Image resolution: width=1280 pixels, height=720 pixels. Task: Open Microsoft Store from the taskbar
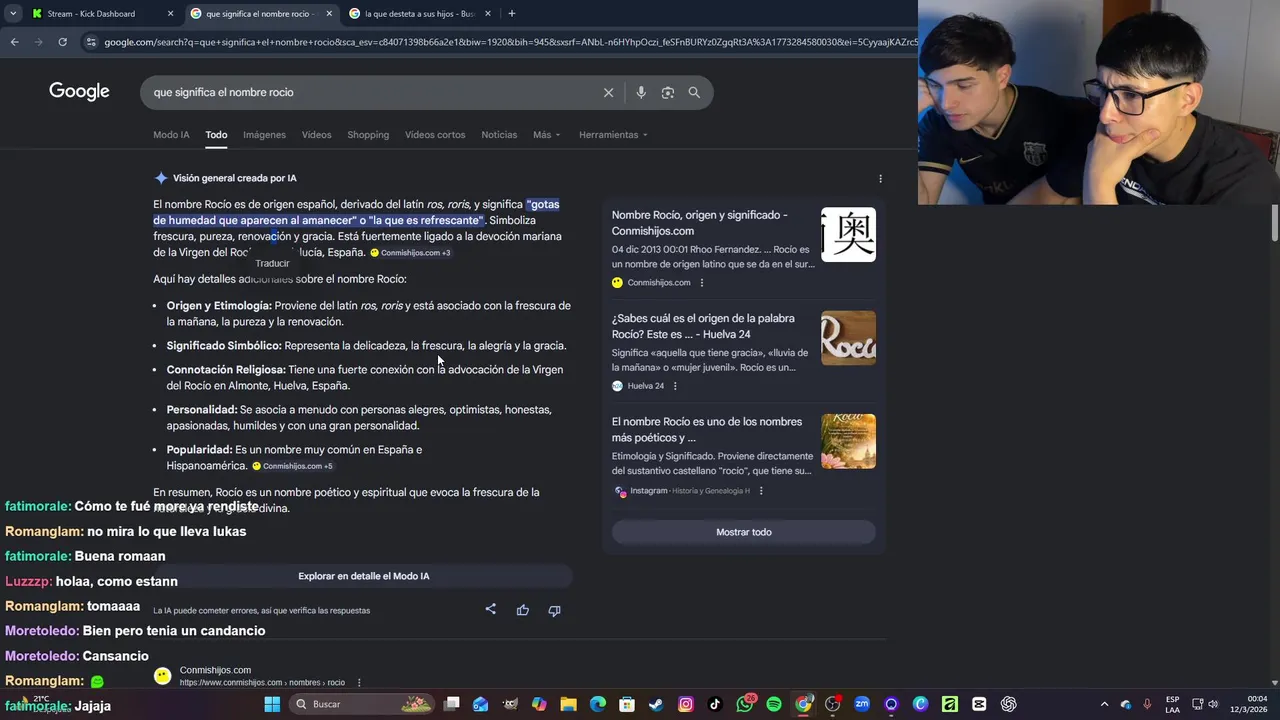pyautogui.click(x=627, y=704)
